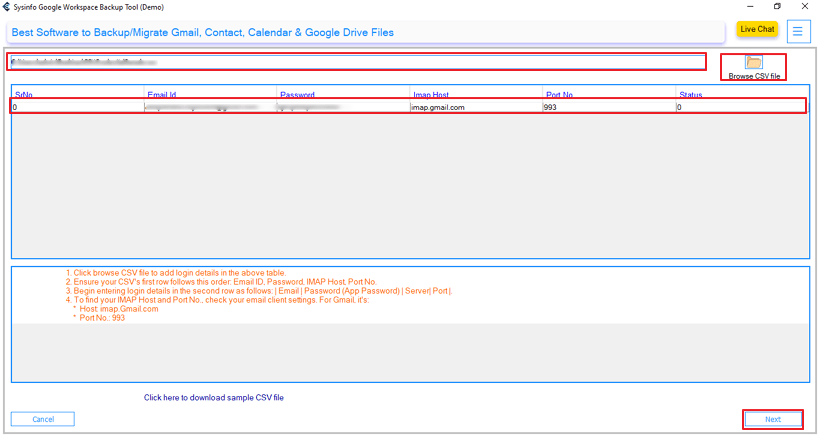The image size is (820, 437).
Task: Download the sample CSV file via link
Action: coord(213,398)
